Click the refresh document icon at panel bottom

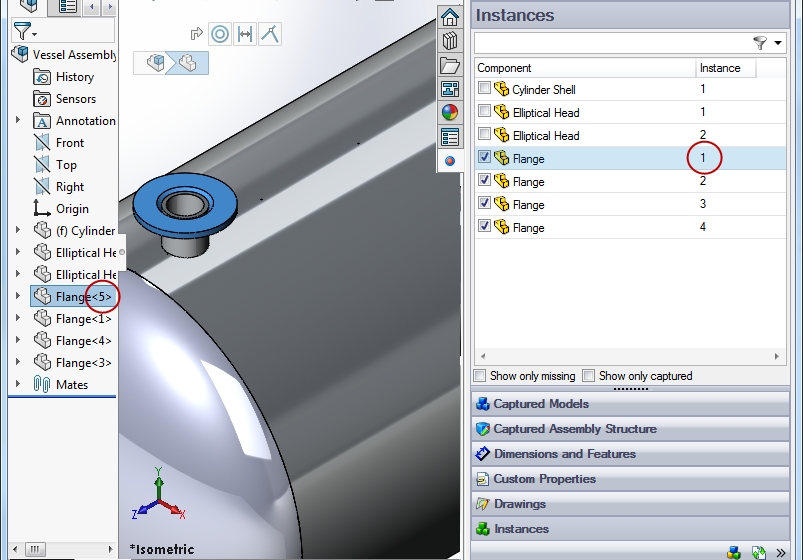coord(758,552)
